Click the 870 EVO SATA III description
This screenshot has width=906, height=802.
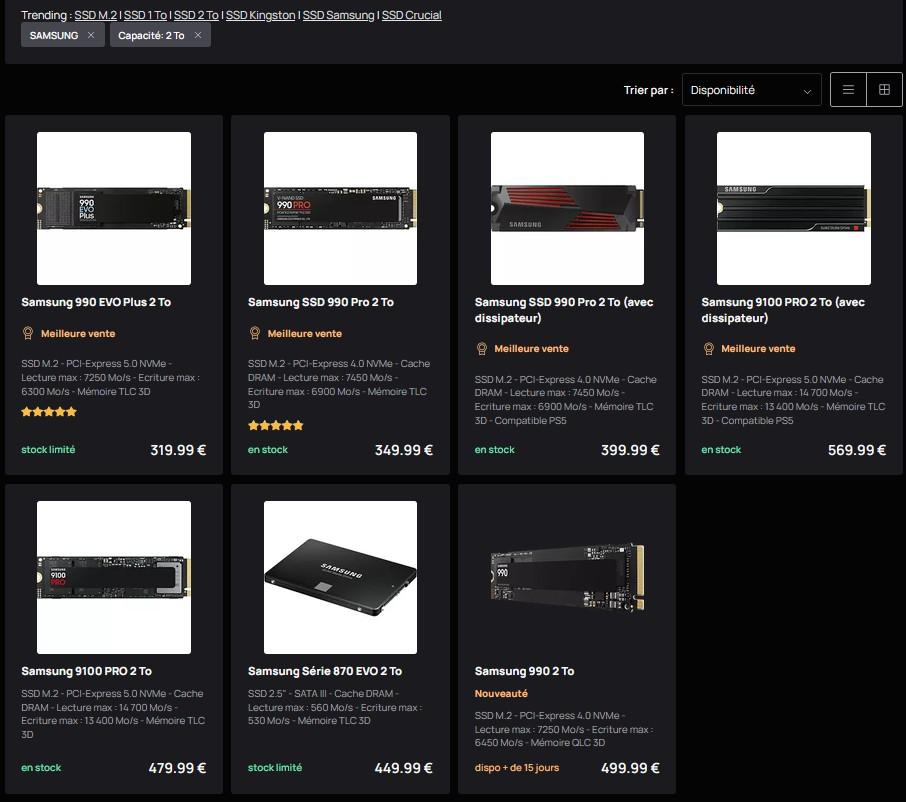(x=336, y=707)
